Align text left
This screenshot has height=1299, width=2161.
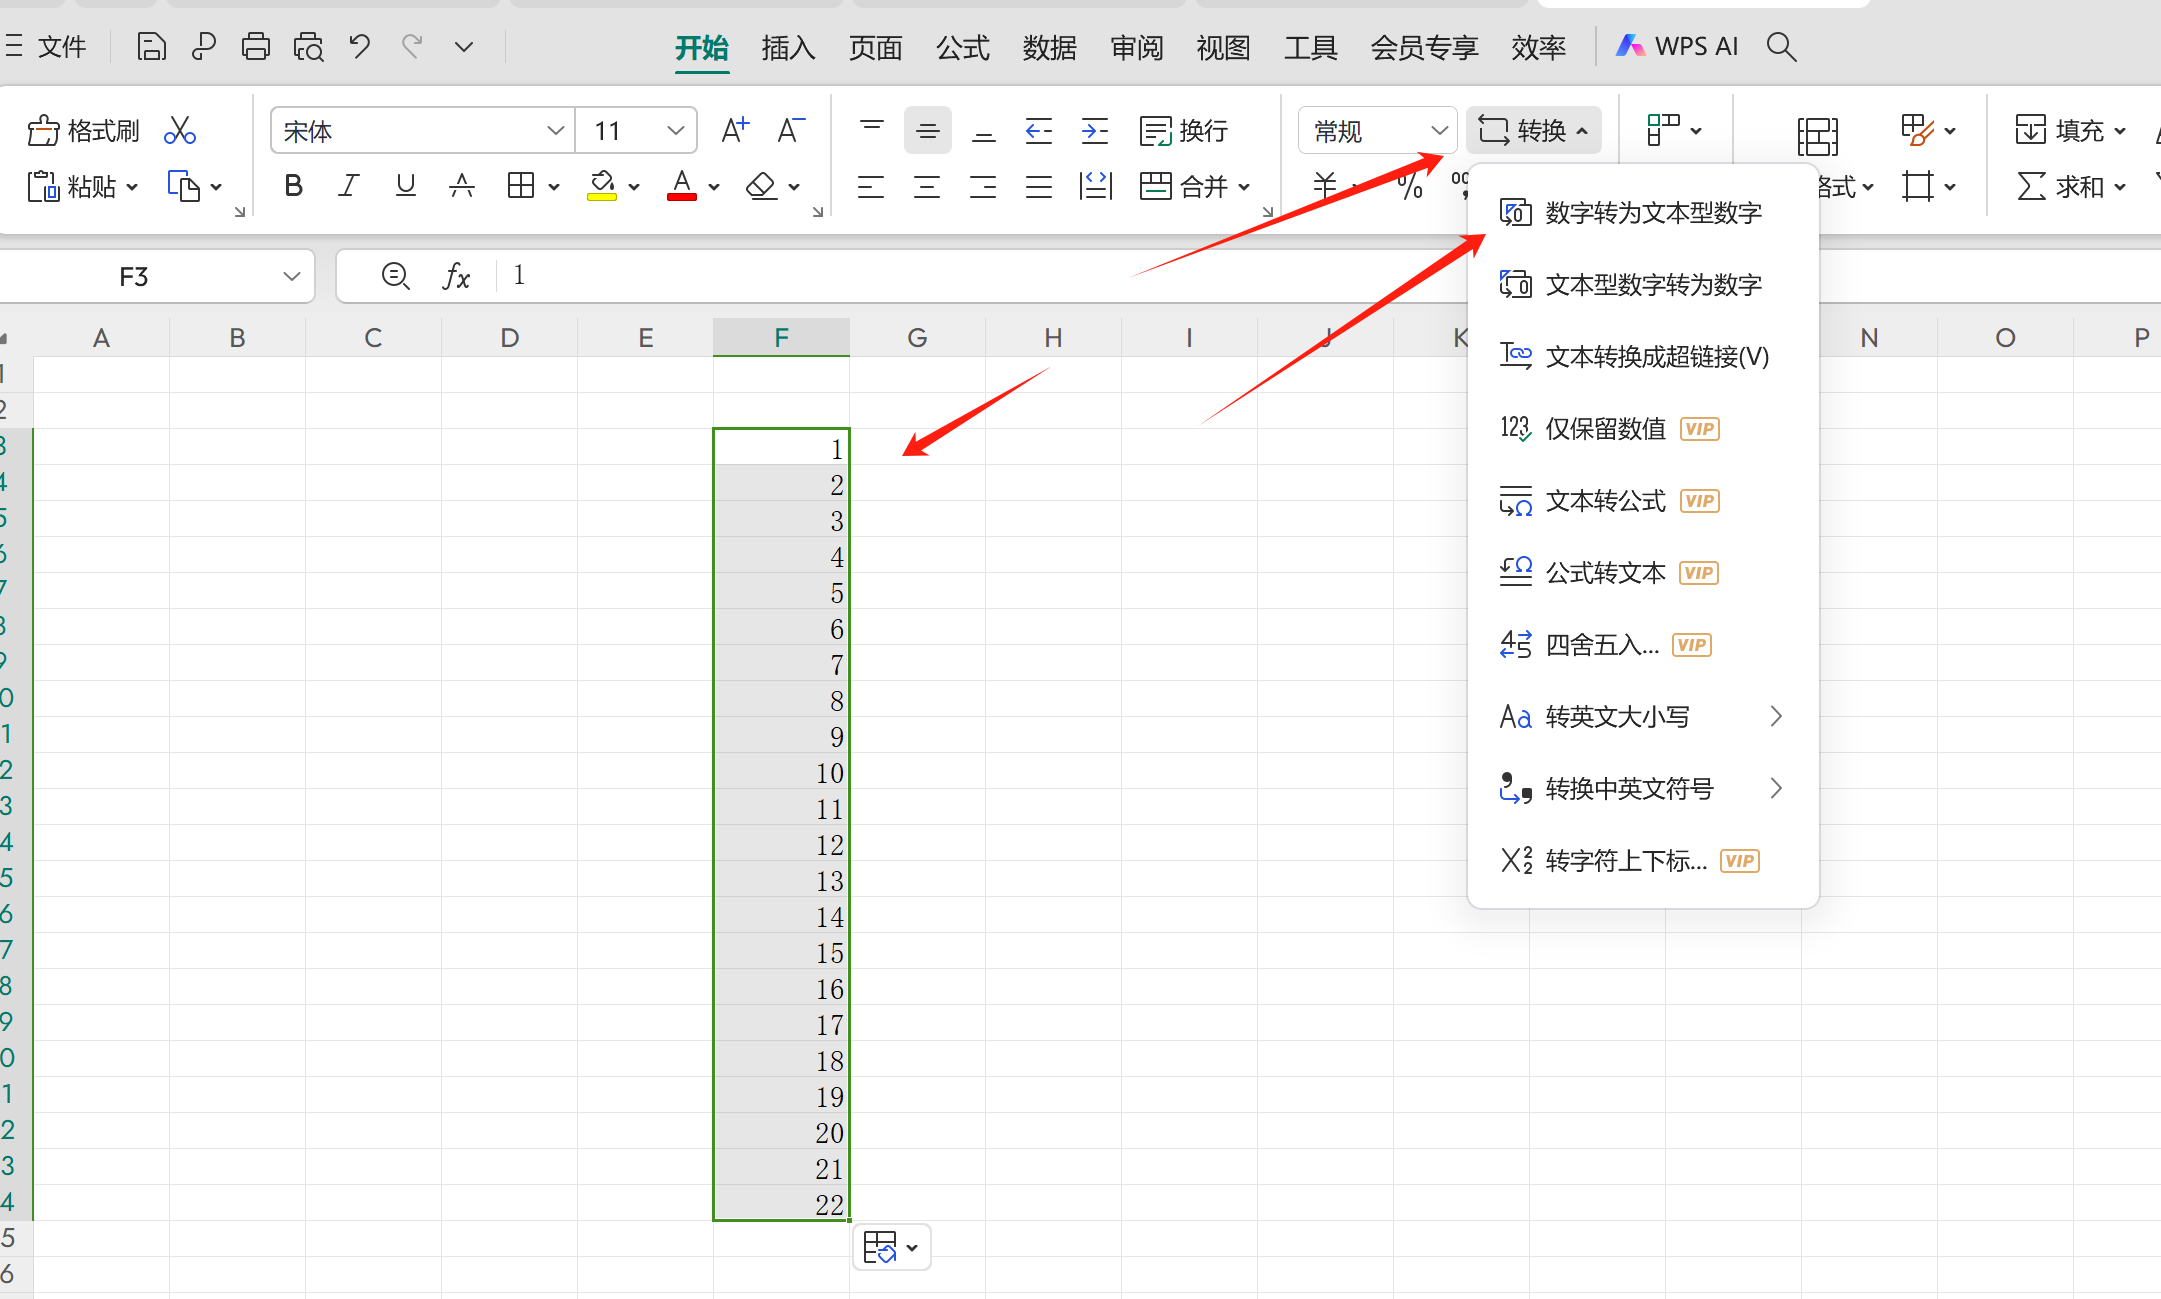pyautogui.click(x=871, y=187)
